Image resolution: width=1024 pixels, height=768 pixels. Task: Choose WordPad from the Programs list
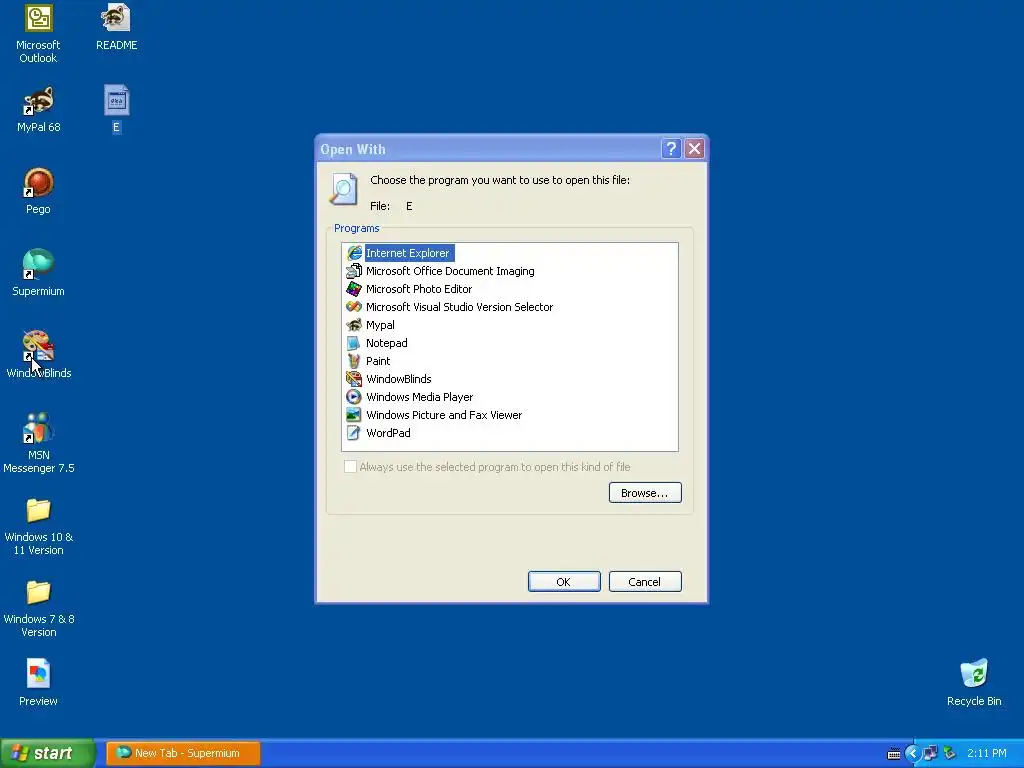click(388, 432)
